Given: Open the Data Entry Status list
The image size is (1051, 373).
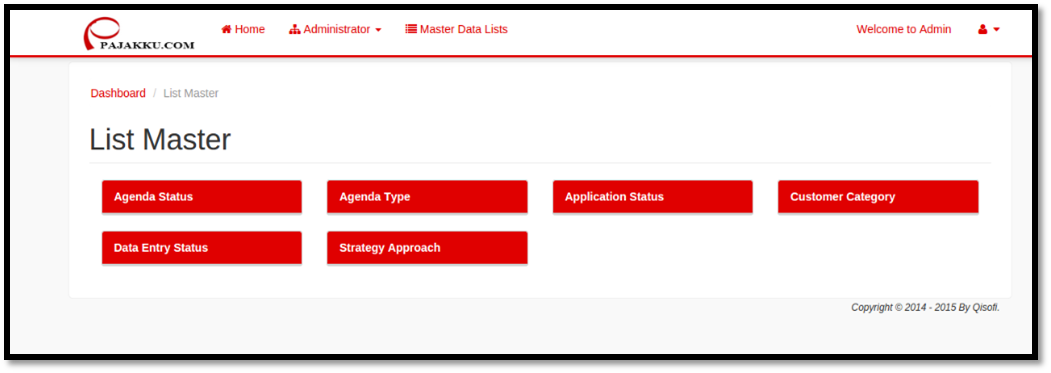Looking at the screenshot, I should (202, 248).
